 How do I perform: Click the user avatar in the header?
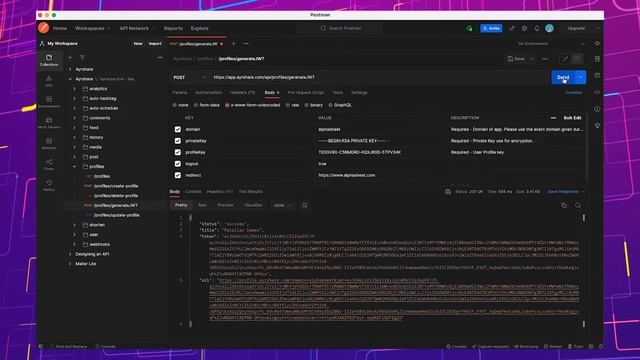click(x=549, y=28)
